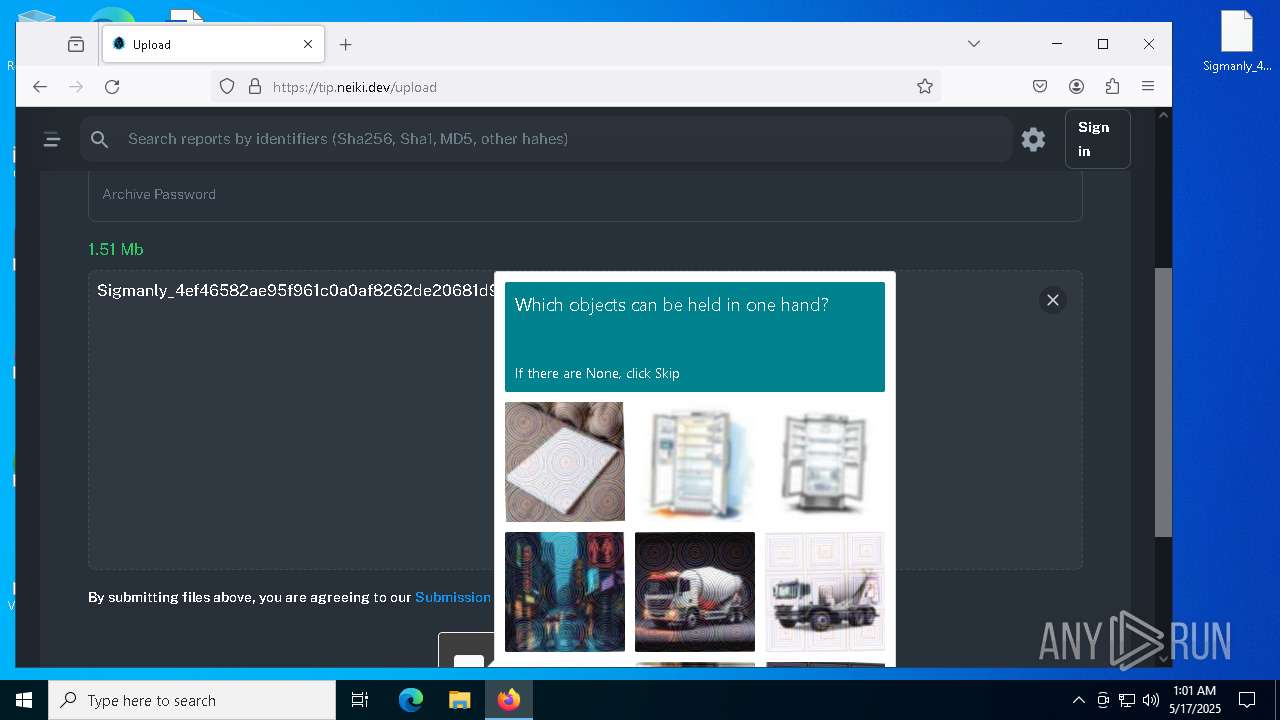The width and height of the screenshot is (1280, 720).
Task: List all tabs dropdown arrow
Action: point(974,44)
